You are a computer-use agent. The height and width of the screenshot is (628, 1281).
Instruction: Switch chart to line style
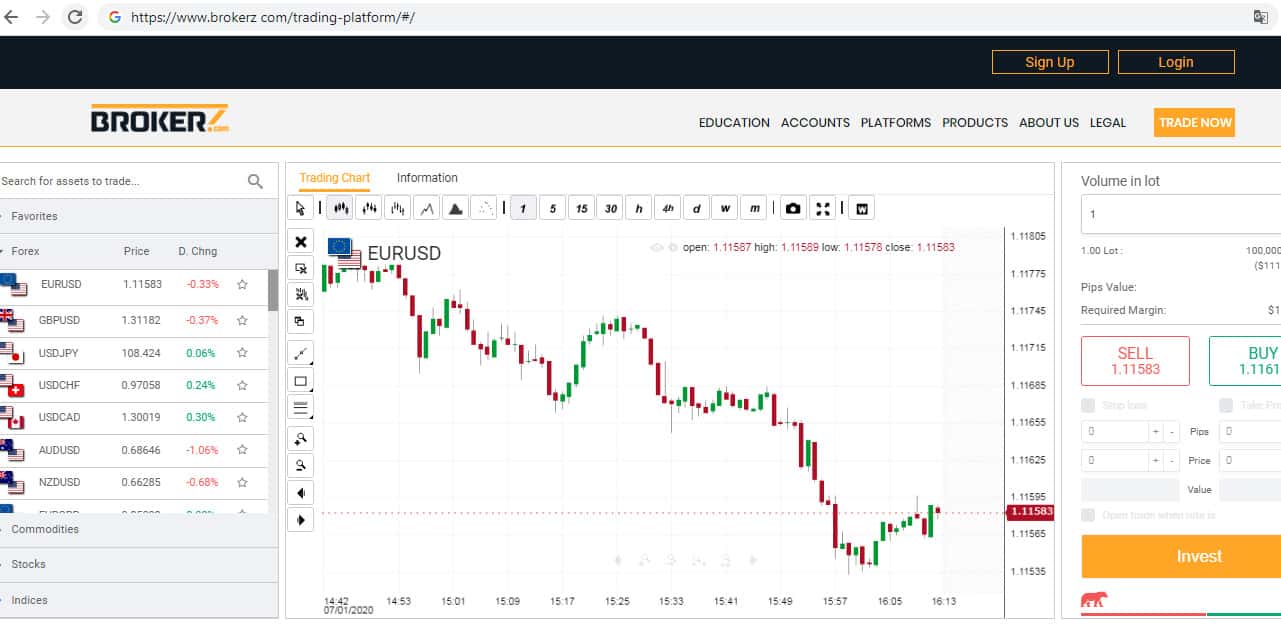click(427, 208)
